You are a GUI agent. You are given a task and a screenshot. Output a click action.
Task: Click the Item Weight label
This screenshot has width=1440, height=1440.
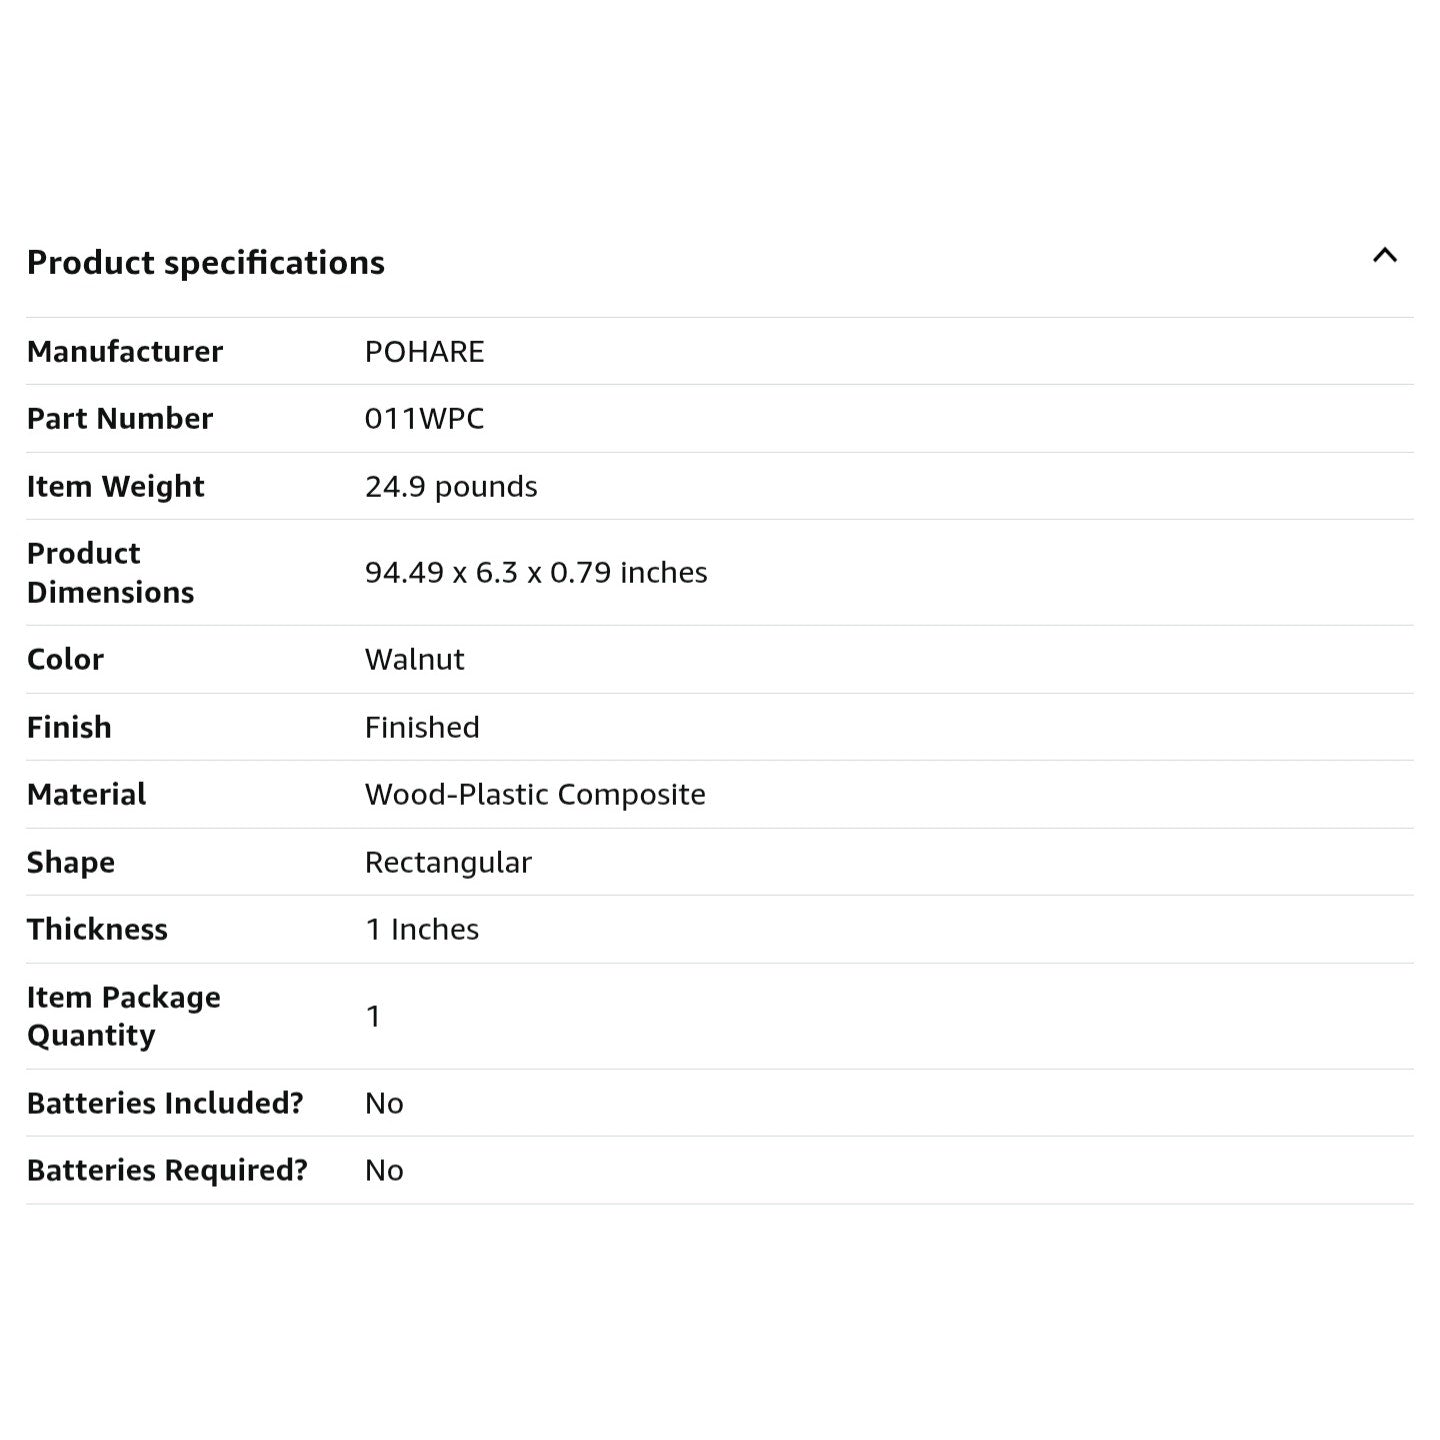[116, 487]
